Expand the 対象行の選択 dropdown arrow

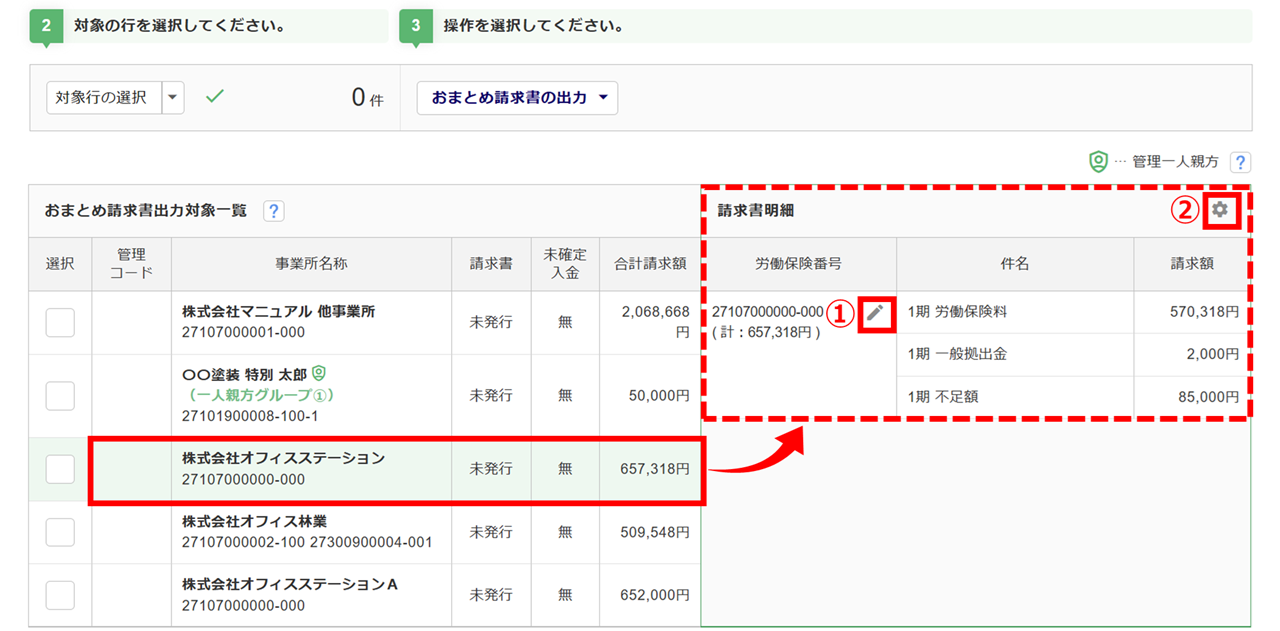[x=173, y=98]
